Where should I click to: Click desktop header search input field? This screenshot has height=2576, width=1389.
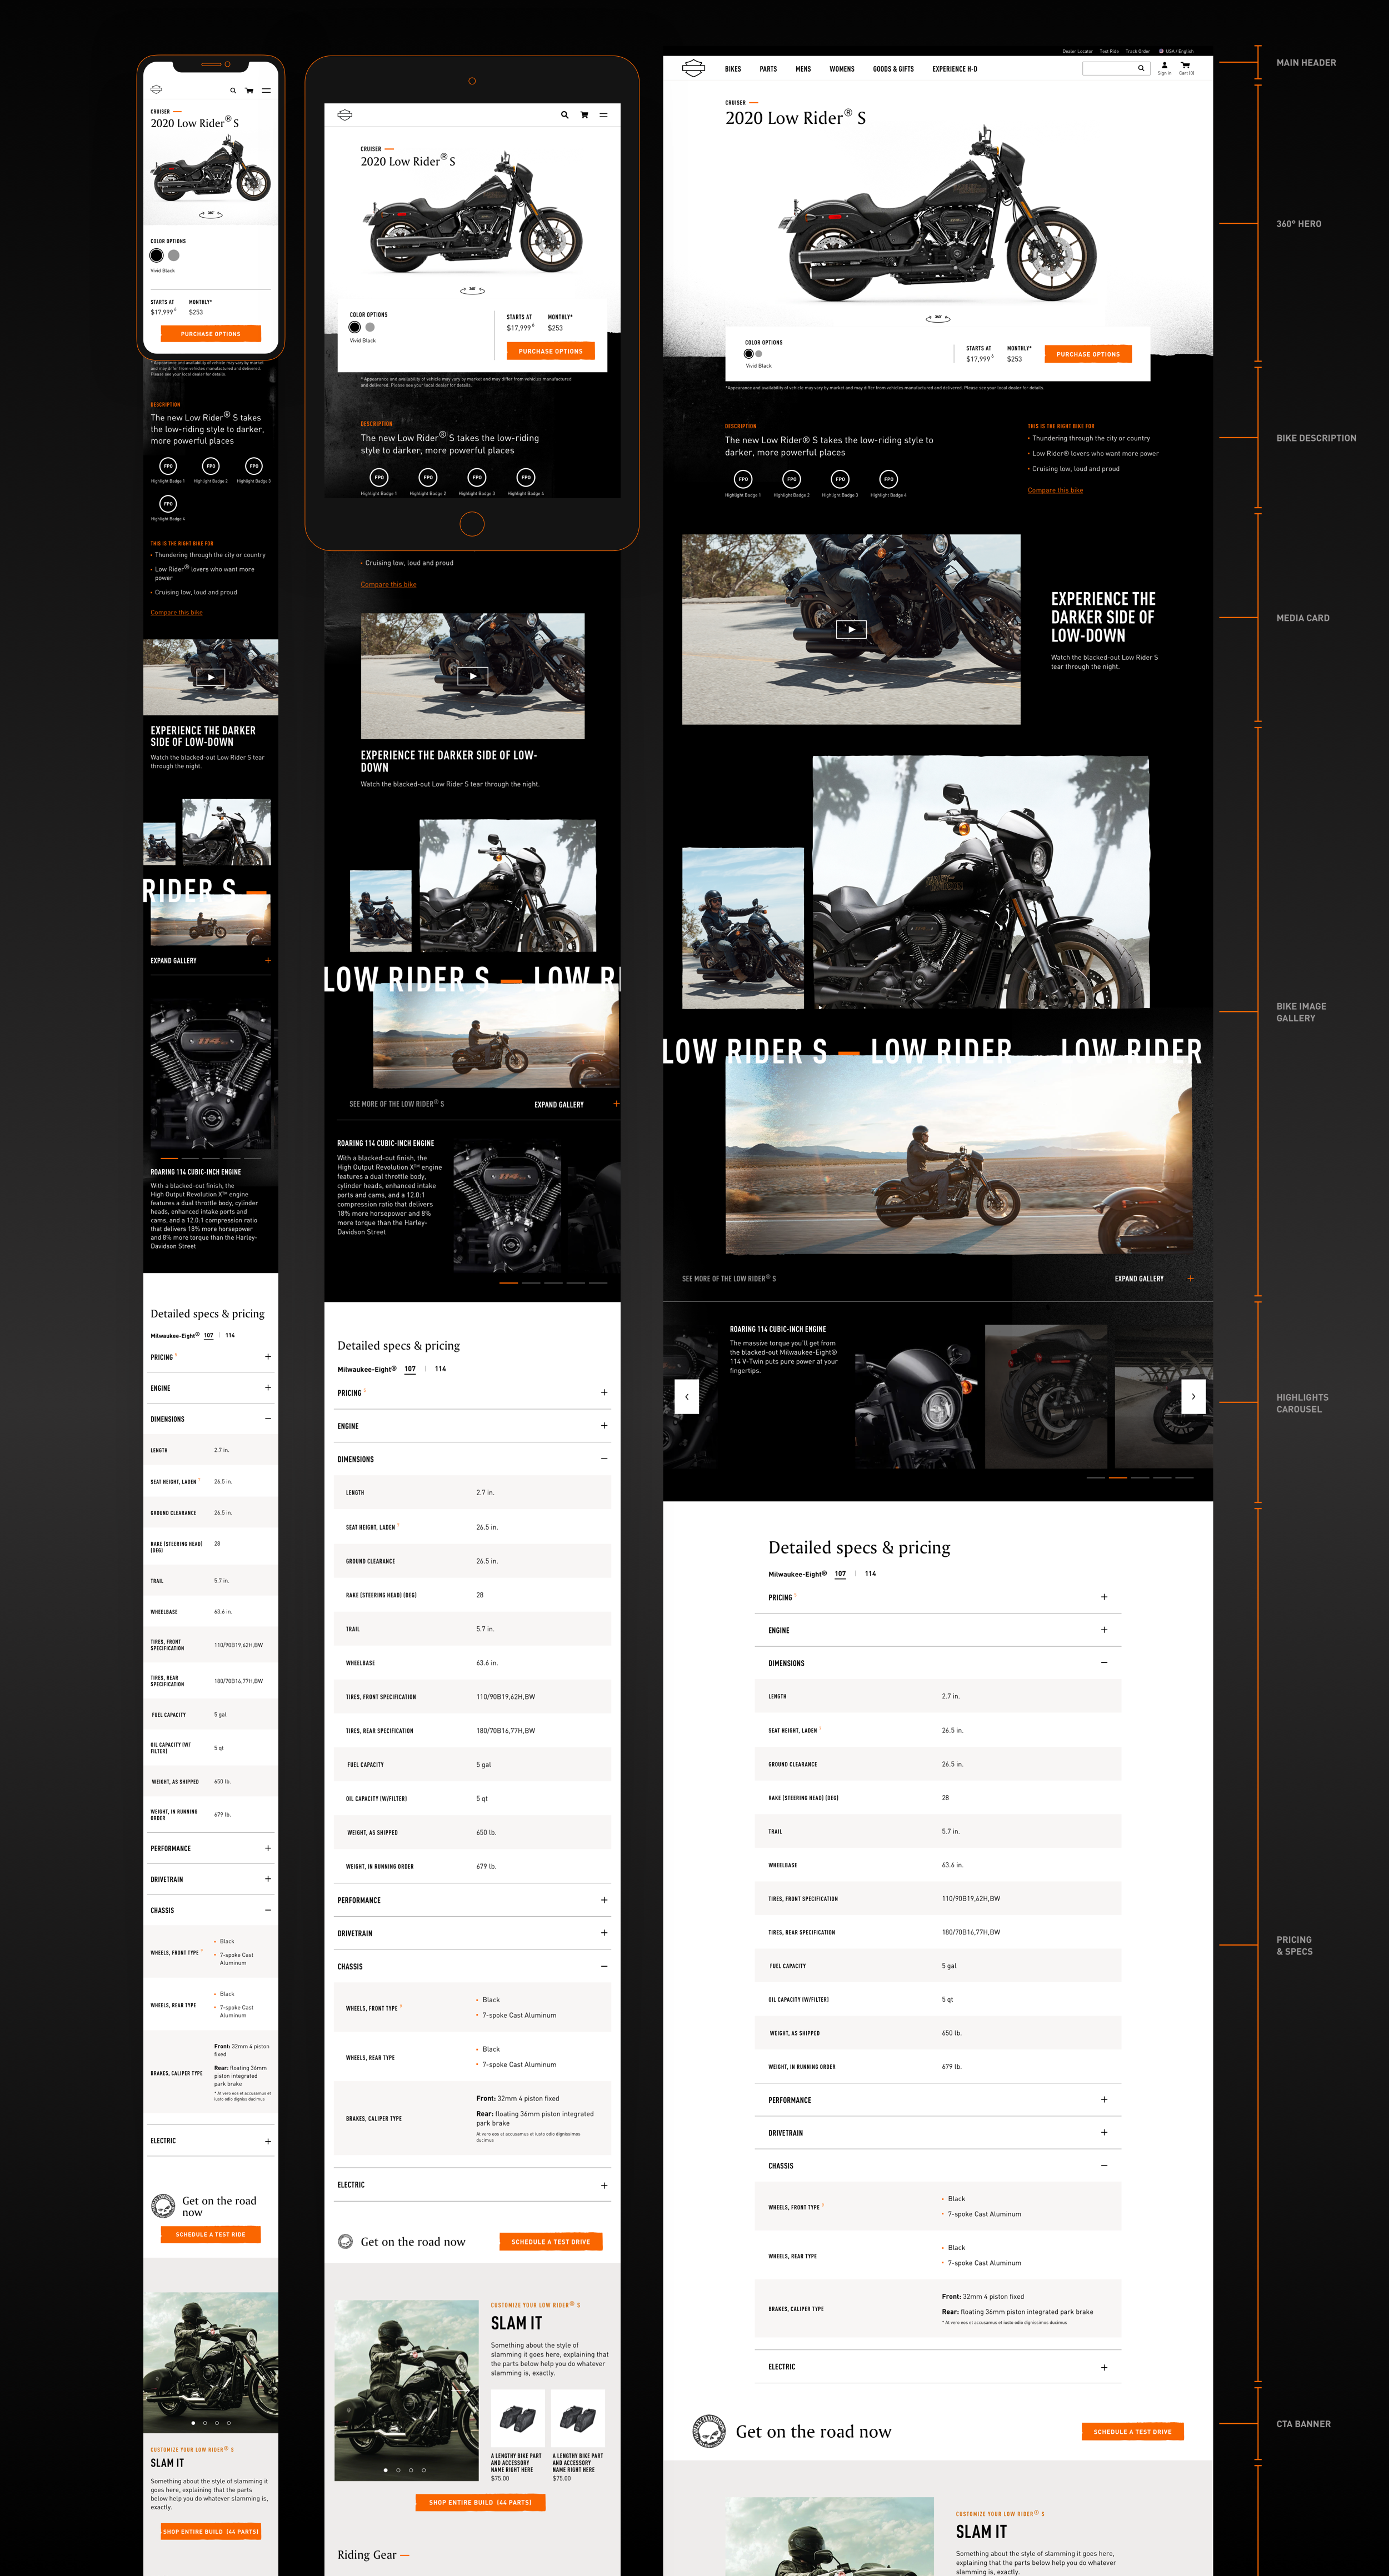pos(1116,69)
